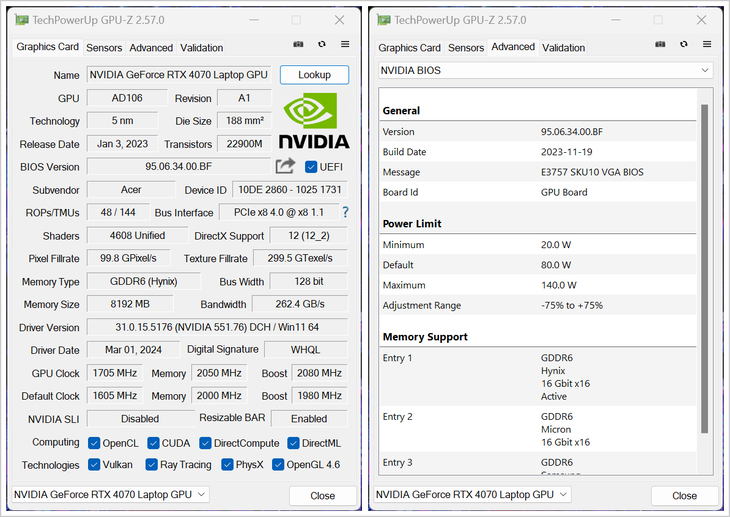The image size is (730, 517).
Task: Click the GPU Clock value 1705 MHz
Action: [x=115, y=373]
